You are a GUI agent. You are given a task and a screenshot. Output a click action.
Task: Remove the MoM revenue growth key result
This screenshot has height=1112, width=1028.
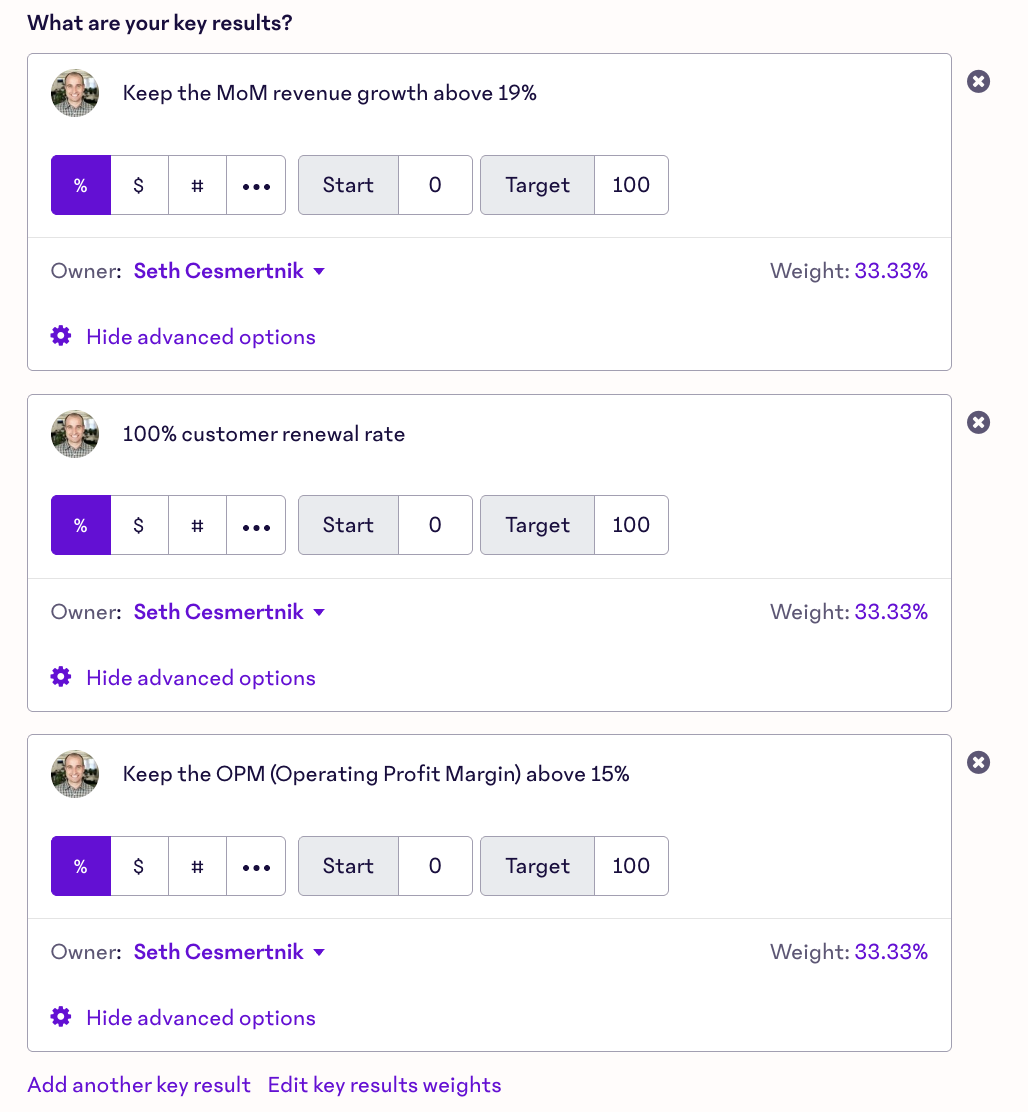pyautogui.click(x=978, y=82)
